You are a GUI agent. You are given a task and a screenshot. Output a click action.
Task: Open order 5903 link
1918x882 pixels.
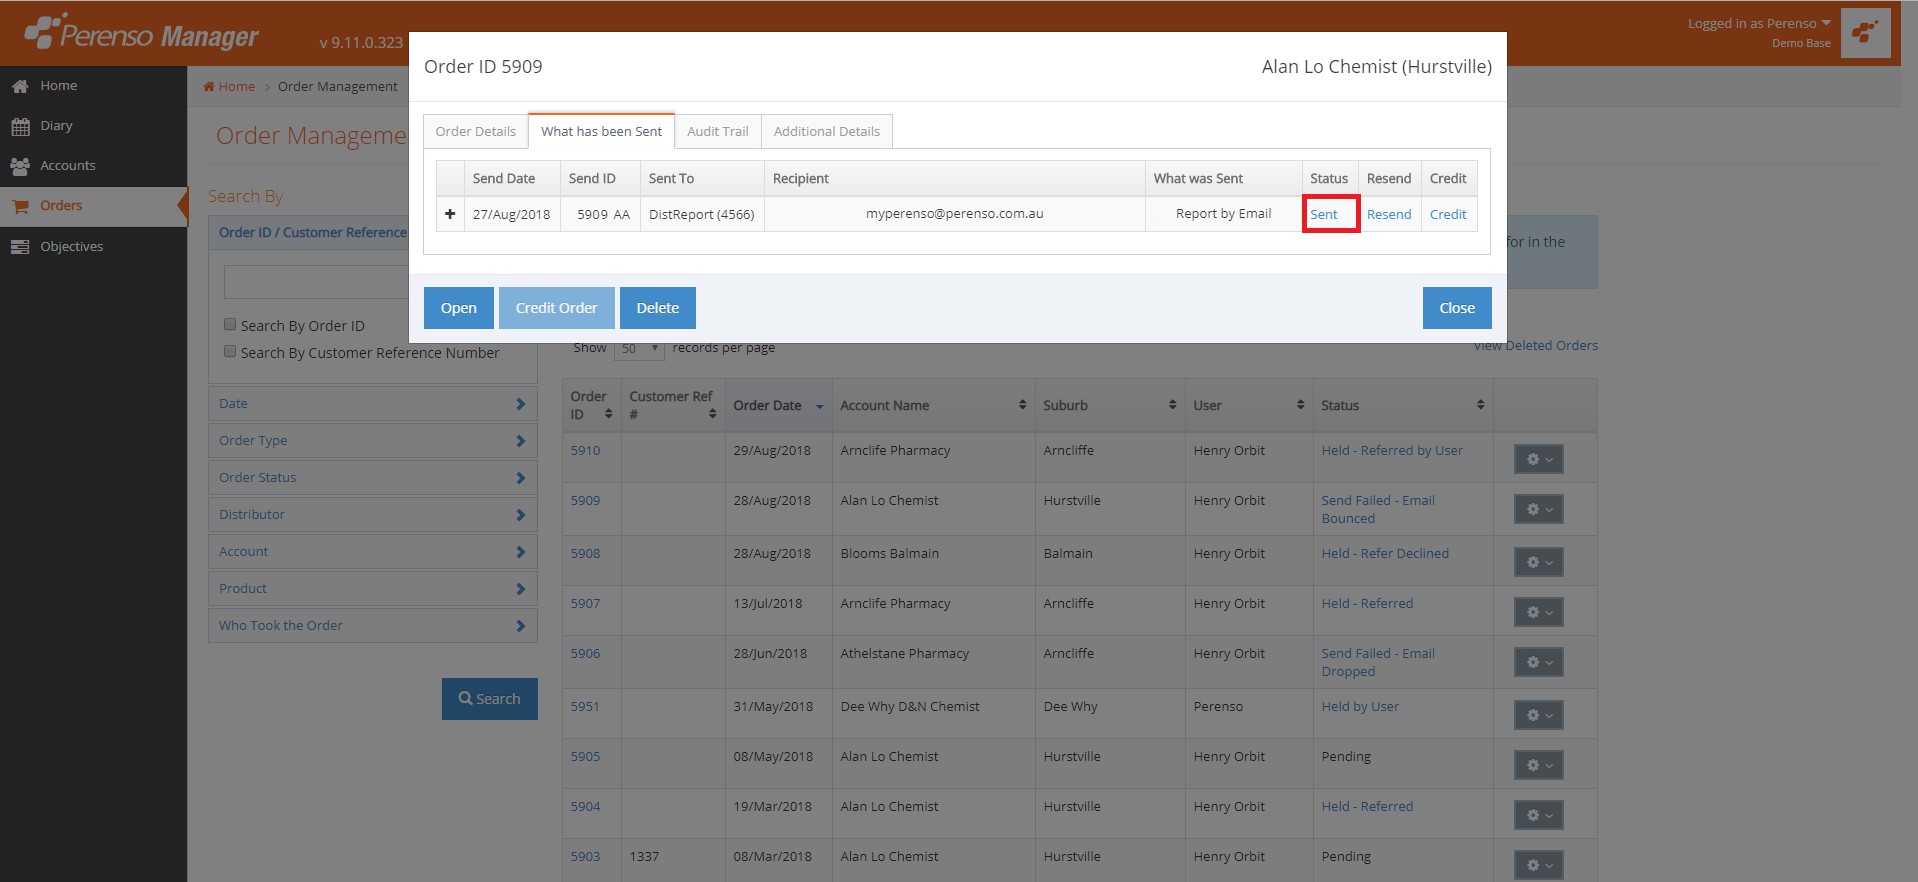pyautogui.click(x=586, y=857)
